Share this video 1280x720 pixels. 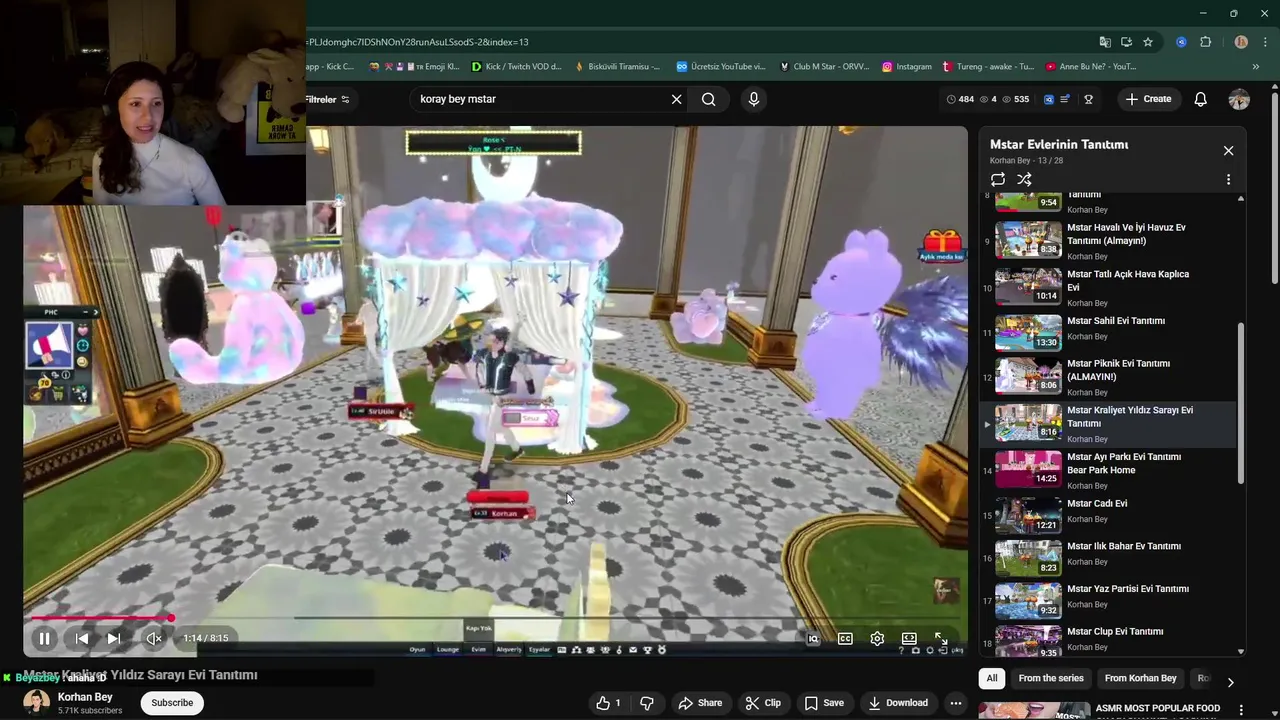(x=700, y=703)
